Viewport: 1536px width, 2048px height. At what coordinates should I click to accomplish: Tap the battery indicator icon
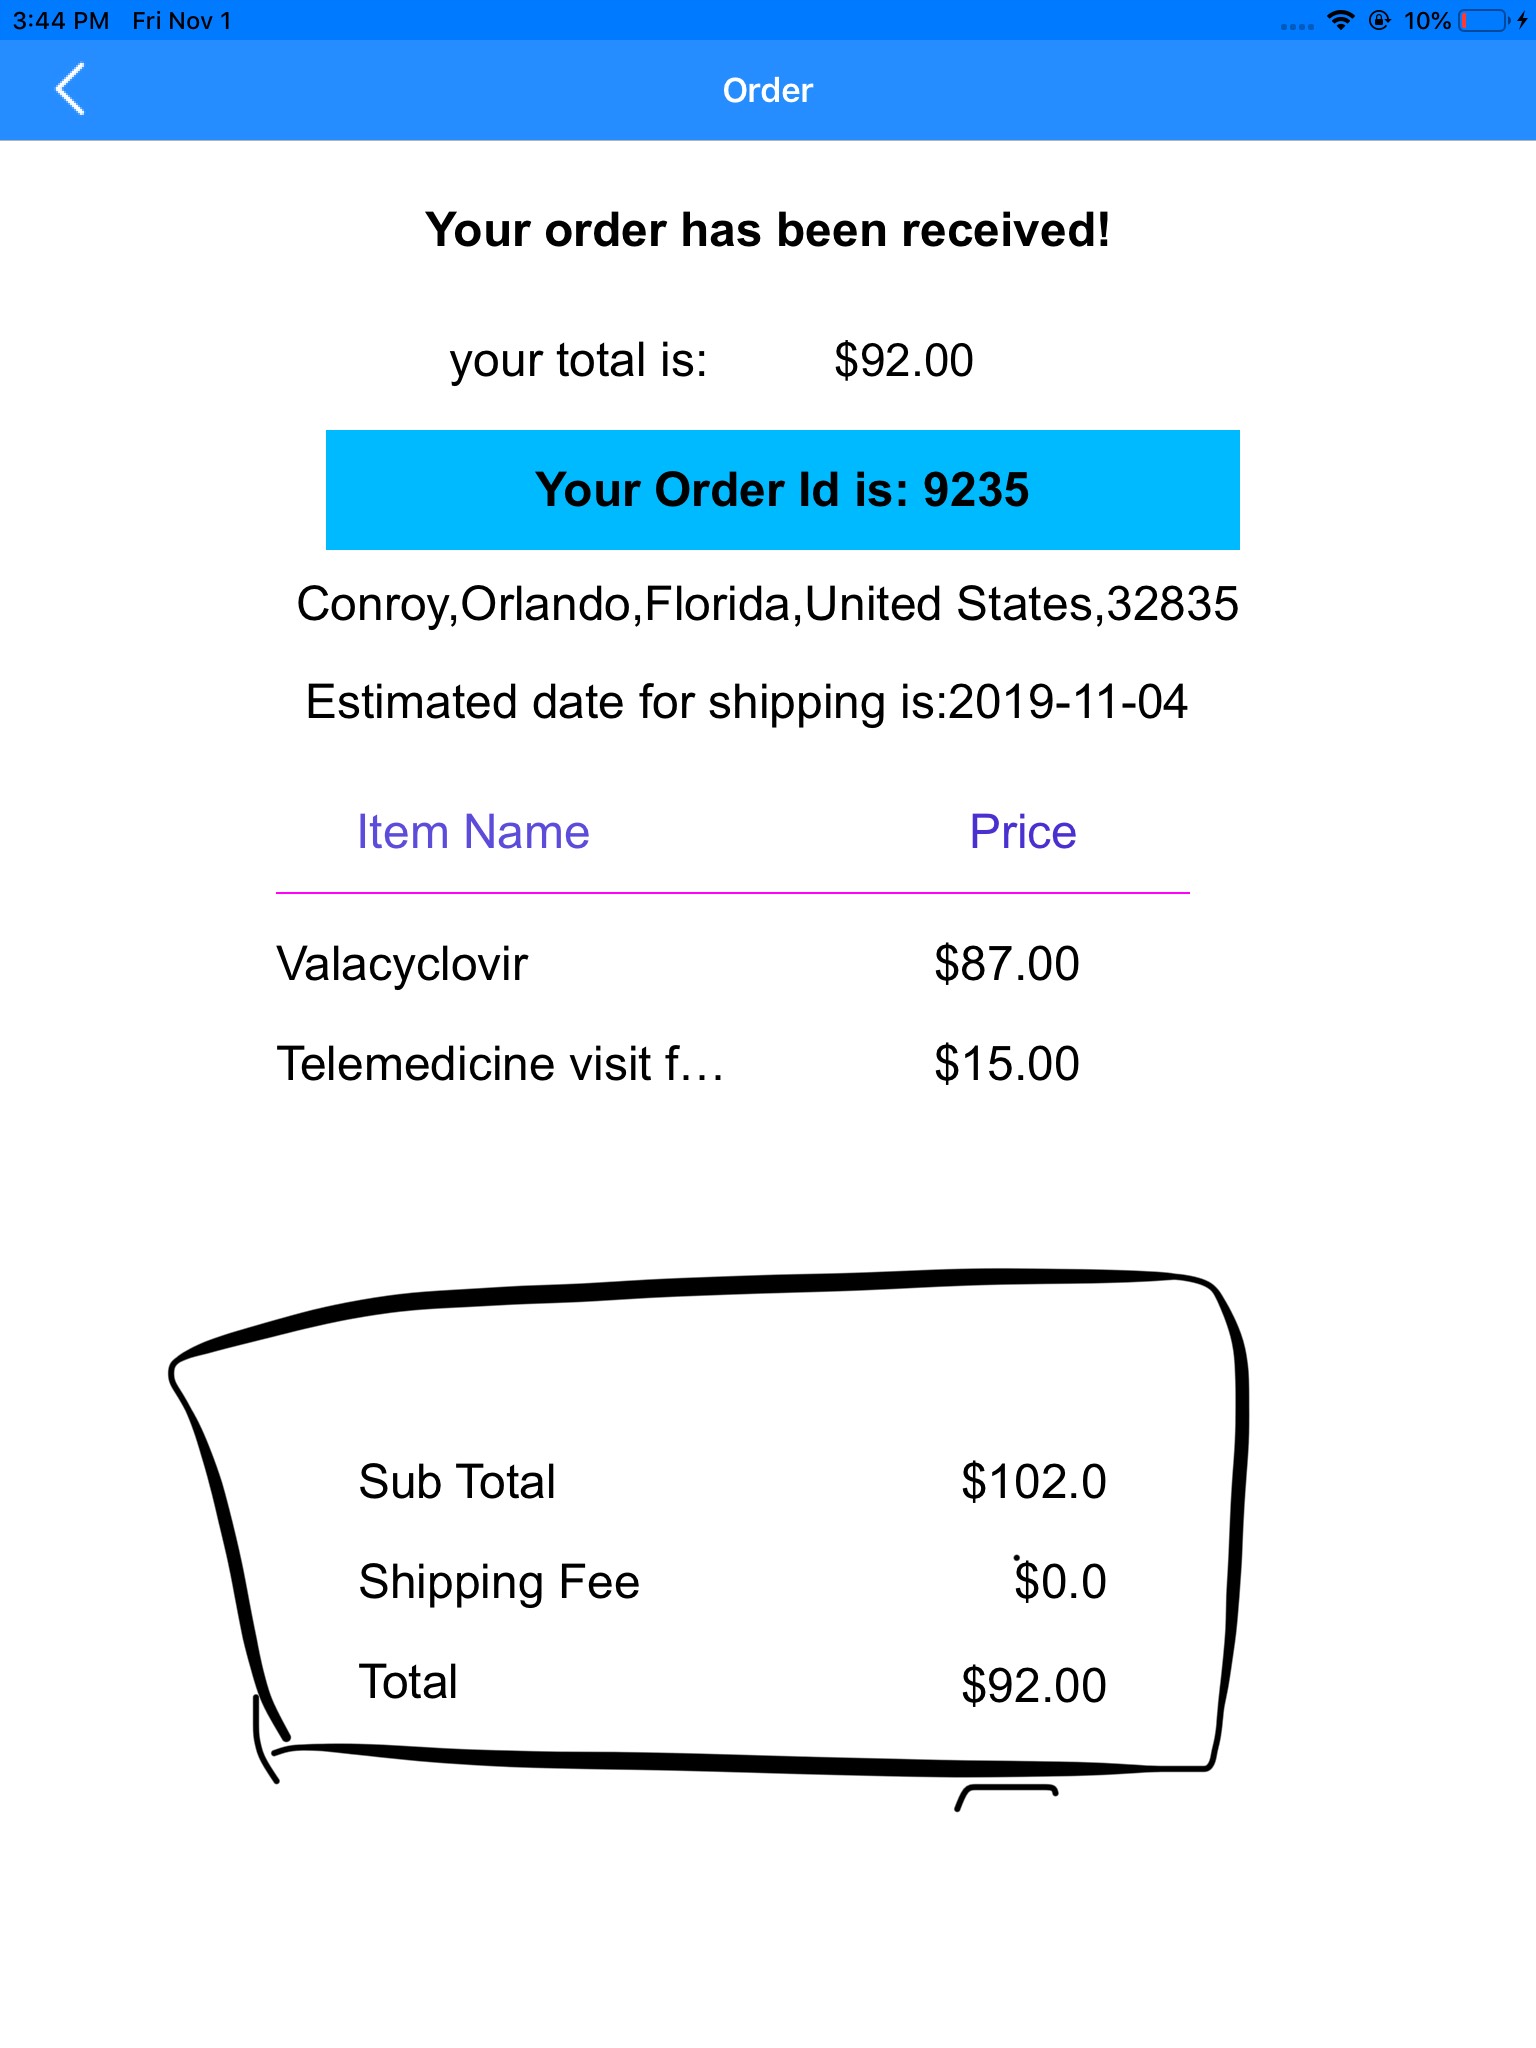1484,20
